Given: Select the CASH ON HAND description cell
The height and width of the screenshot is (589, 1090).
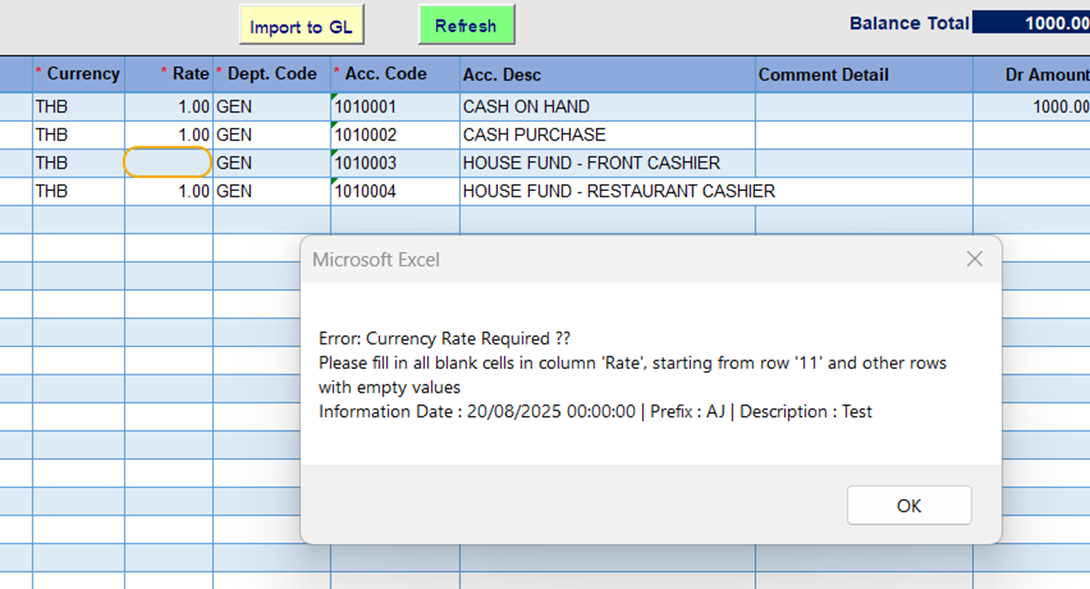Looking at the screenshot, I should pyautogui.click(x=606, y=107).
